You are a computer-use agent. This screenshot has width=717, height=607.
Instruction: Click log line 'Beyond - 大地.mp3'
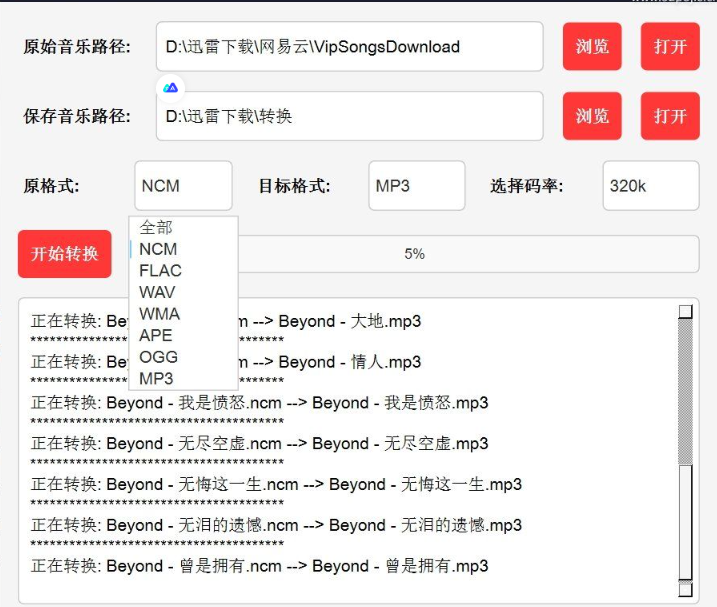pos(350,321)
